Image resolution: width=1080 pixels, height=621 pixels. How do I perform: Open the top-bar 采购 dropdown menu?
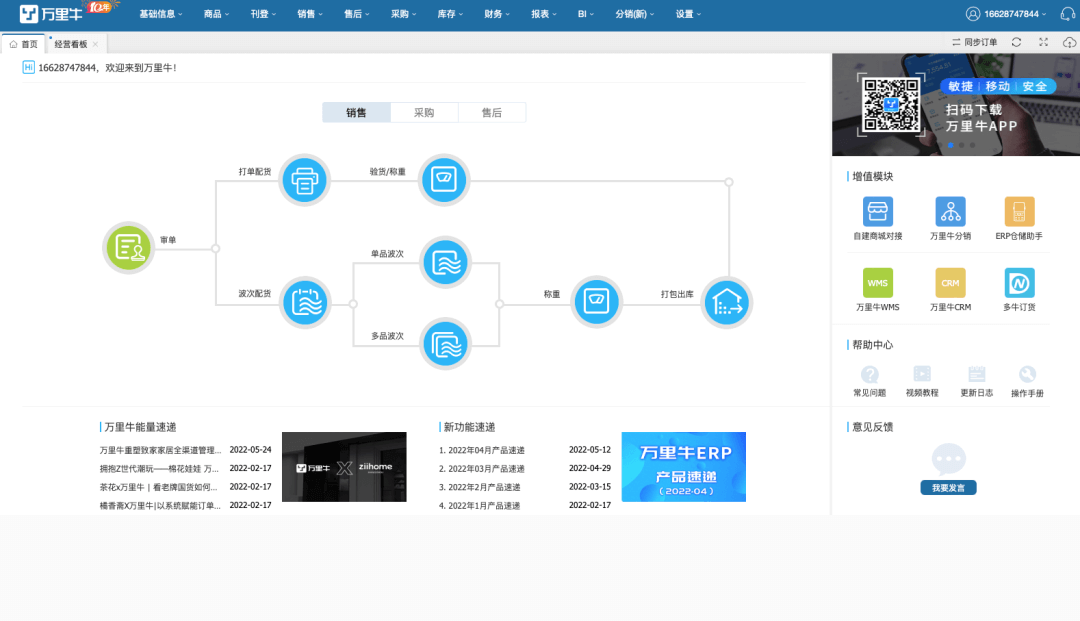[404, 14]
